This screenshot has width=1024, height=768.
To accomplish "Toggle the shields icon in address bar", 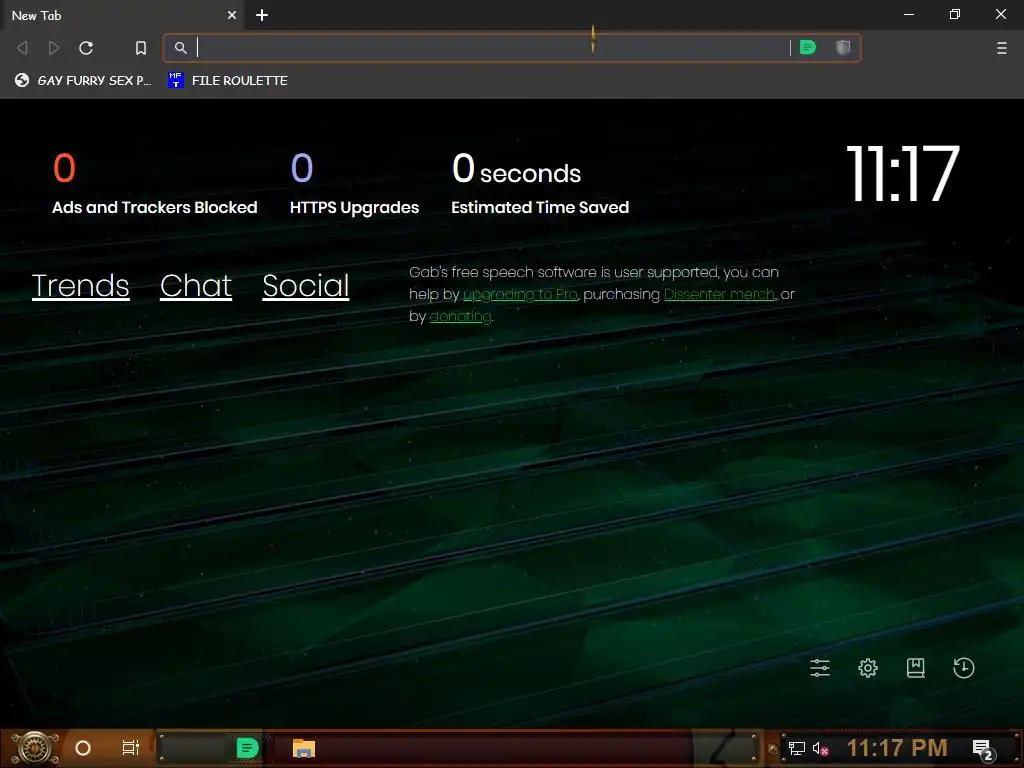I will [x=843, y=47].
